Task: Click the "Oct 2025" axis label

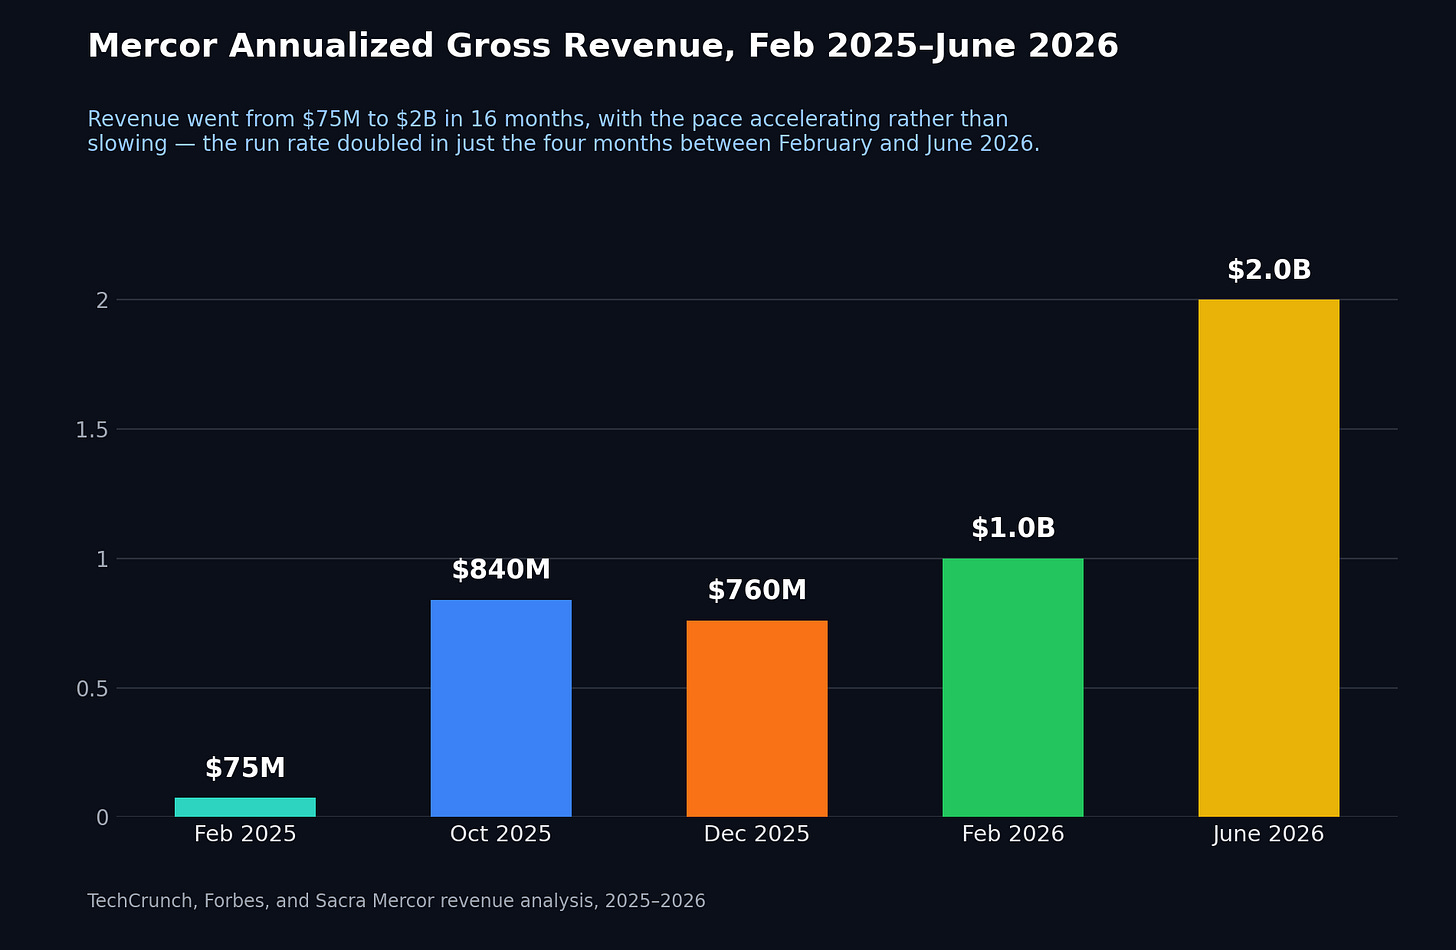Action: (501, 834)
